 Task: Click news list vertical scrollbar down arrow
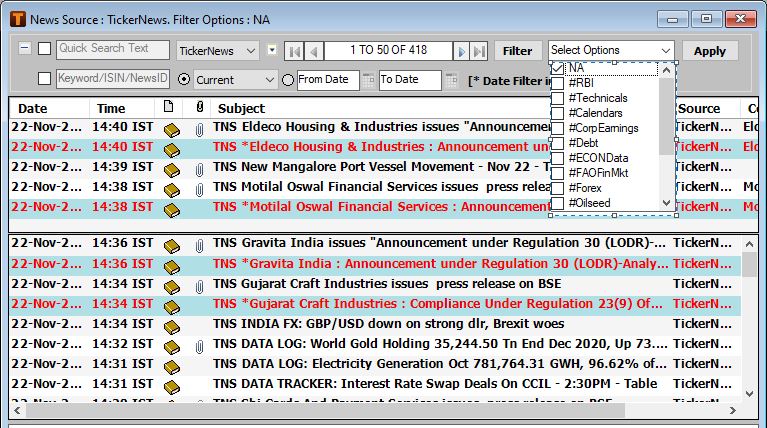pos(749,393)
